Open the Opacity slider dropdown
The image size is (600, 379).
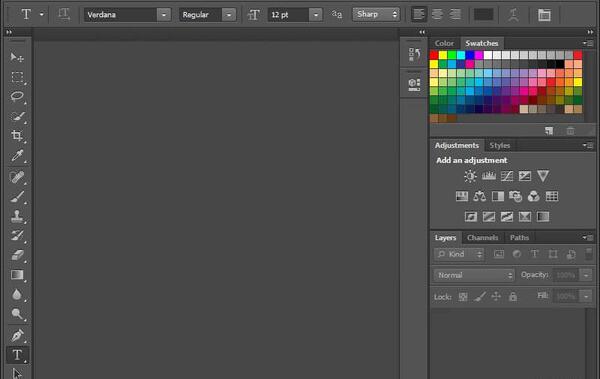click(x=586, y=275)
